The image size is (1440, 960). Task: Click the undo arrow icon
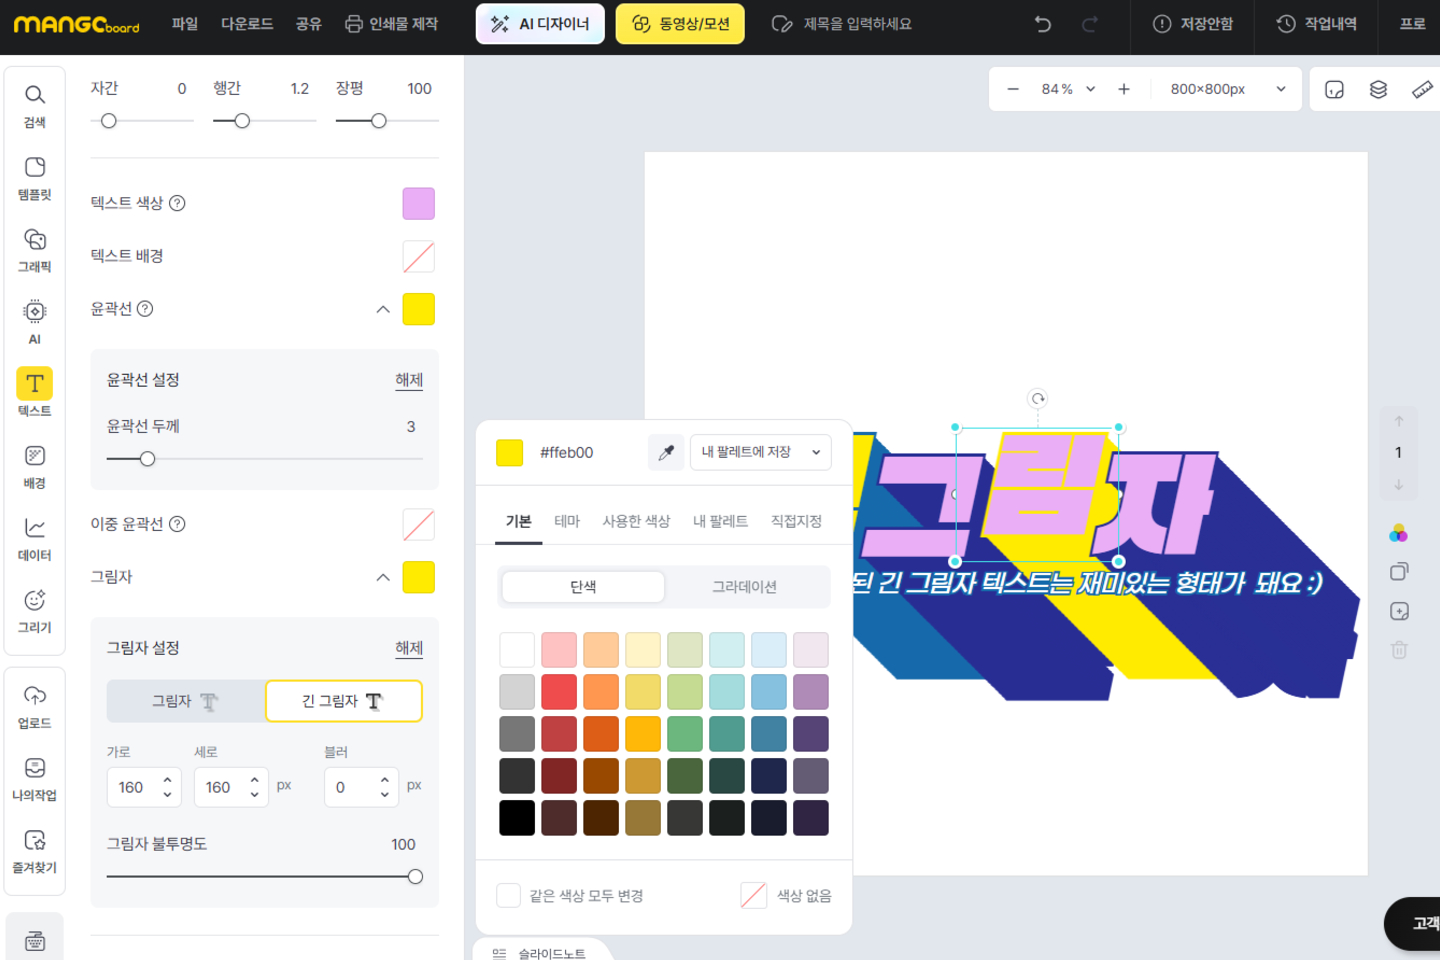click(x=1043, y=24)
